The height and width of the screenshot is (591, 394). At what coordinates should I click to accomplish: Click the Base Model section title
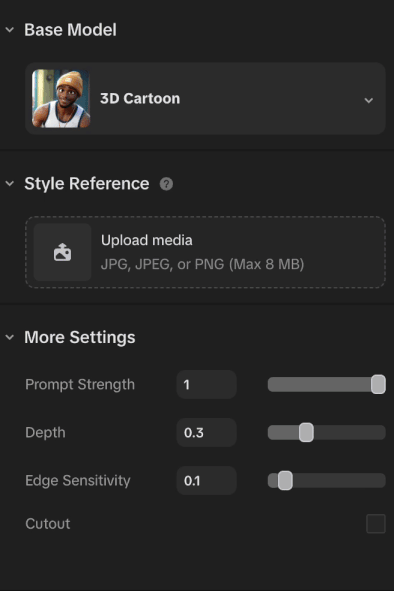click(71, 30)
